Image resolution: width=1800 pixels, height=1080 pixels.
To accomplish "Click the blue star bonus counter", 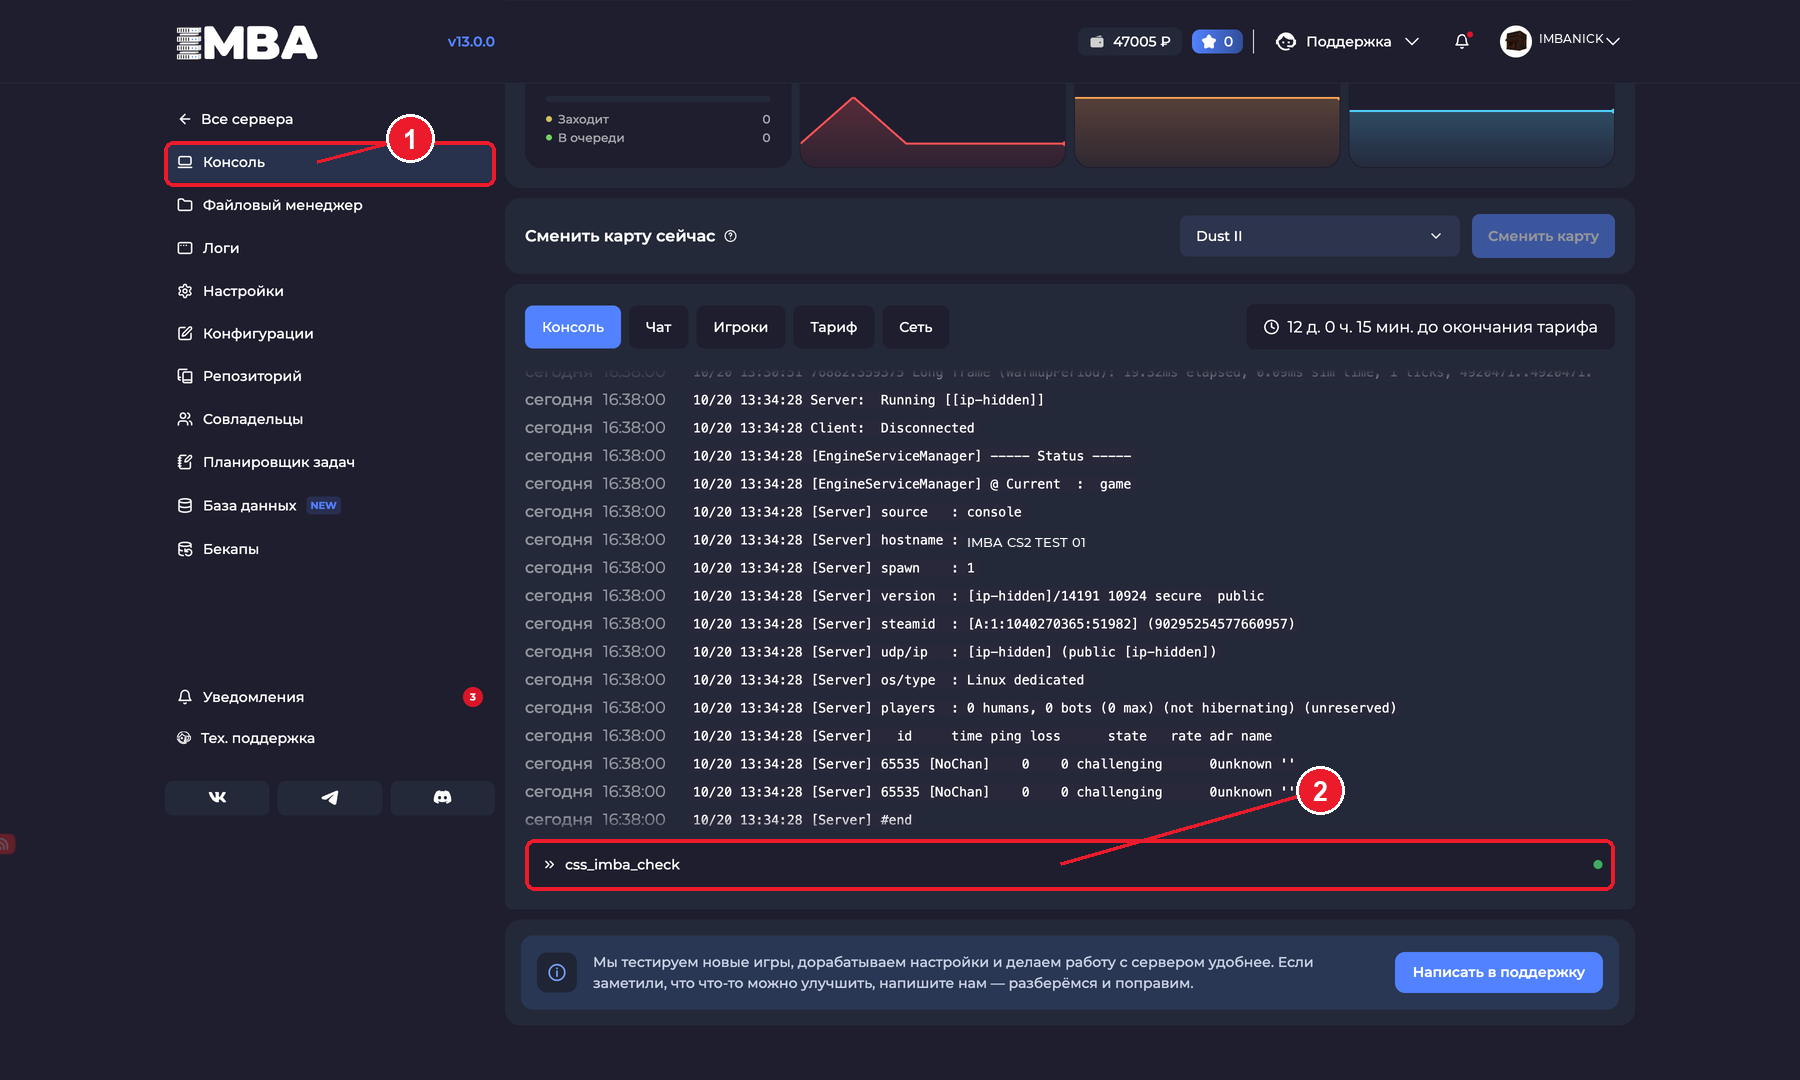I will pos(1217,41).
